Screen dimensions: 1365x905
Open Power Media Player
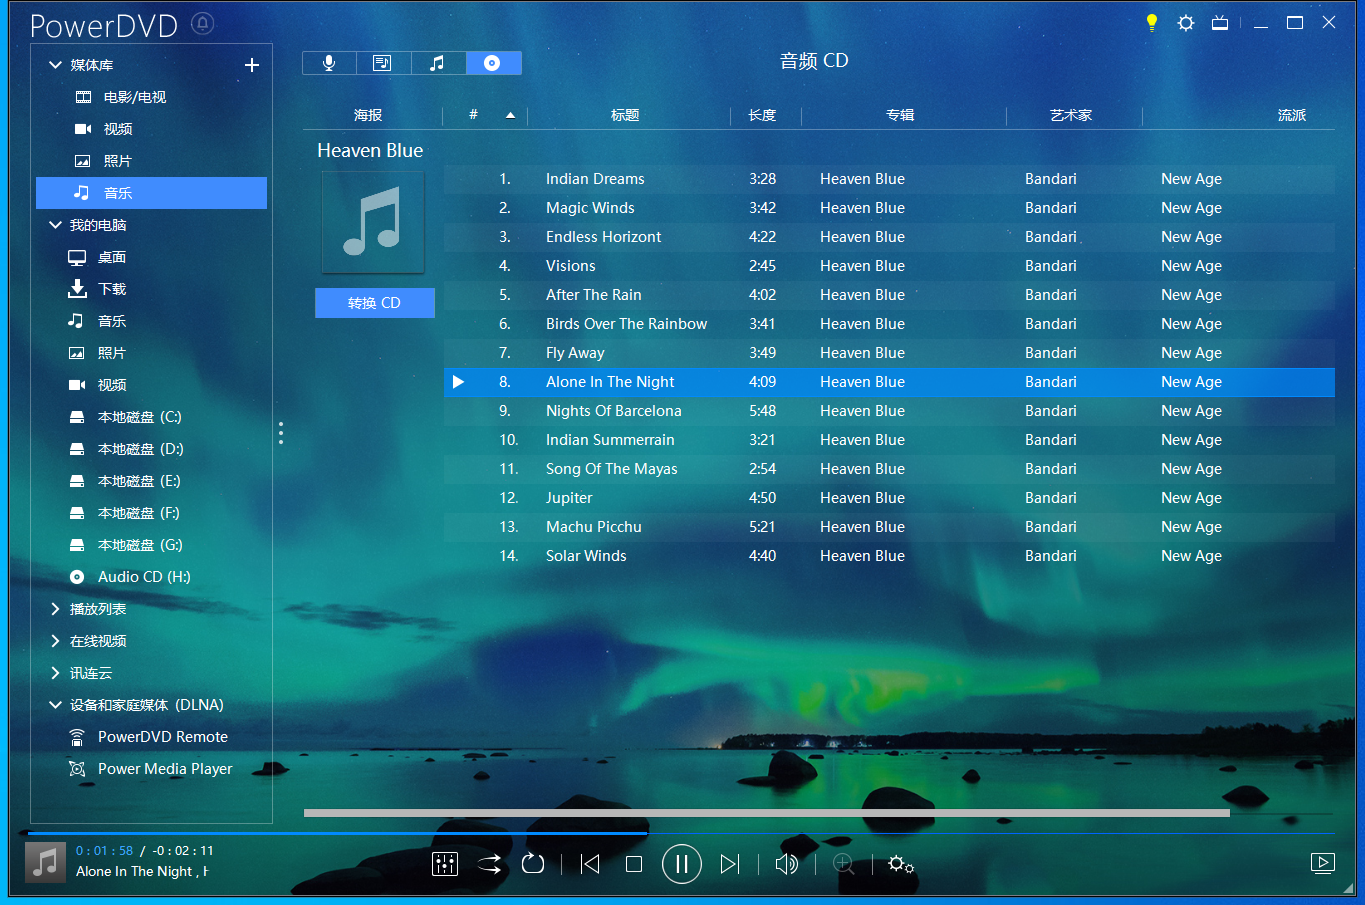[151, 769]
